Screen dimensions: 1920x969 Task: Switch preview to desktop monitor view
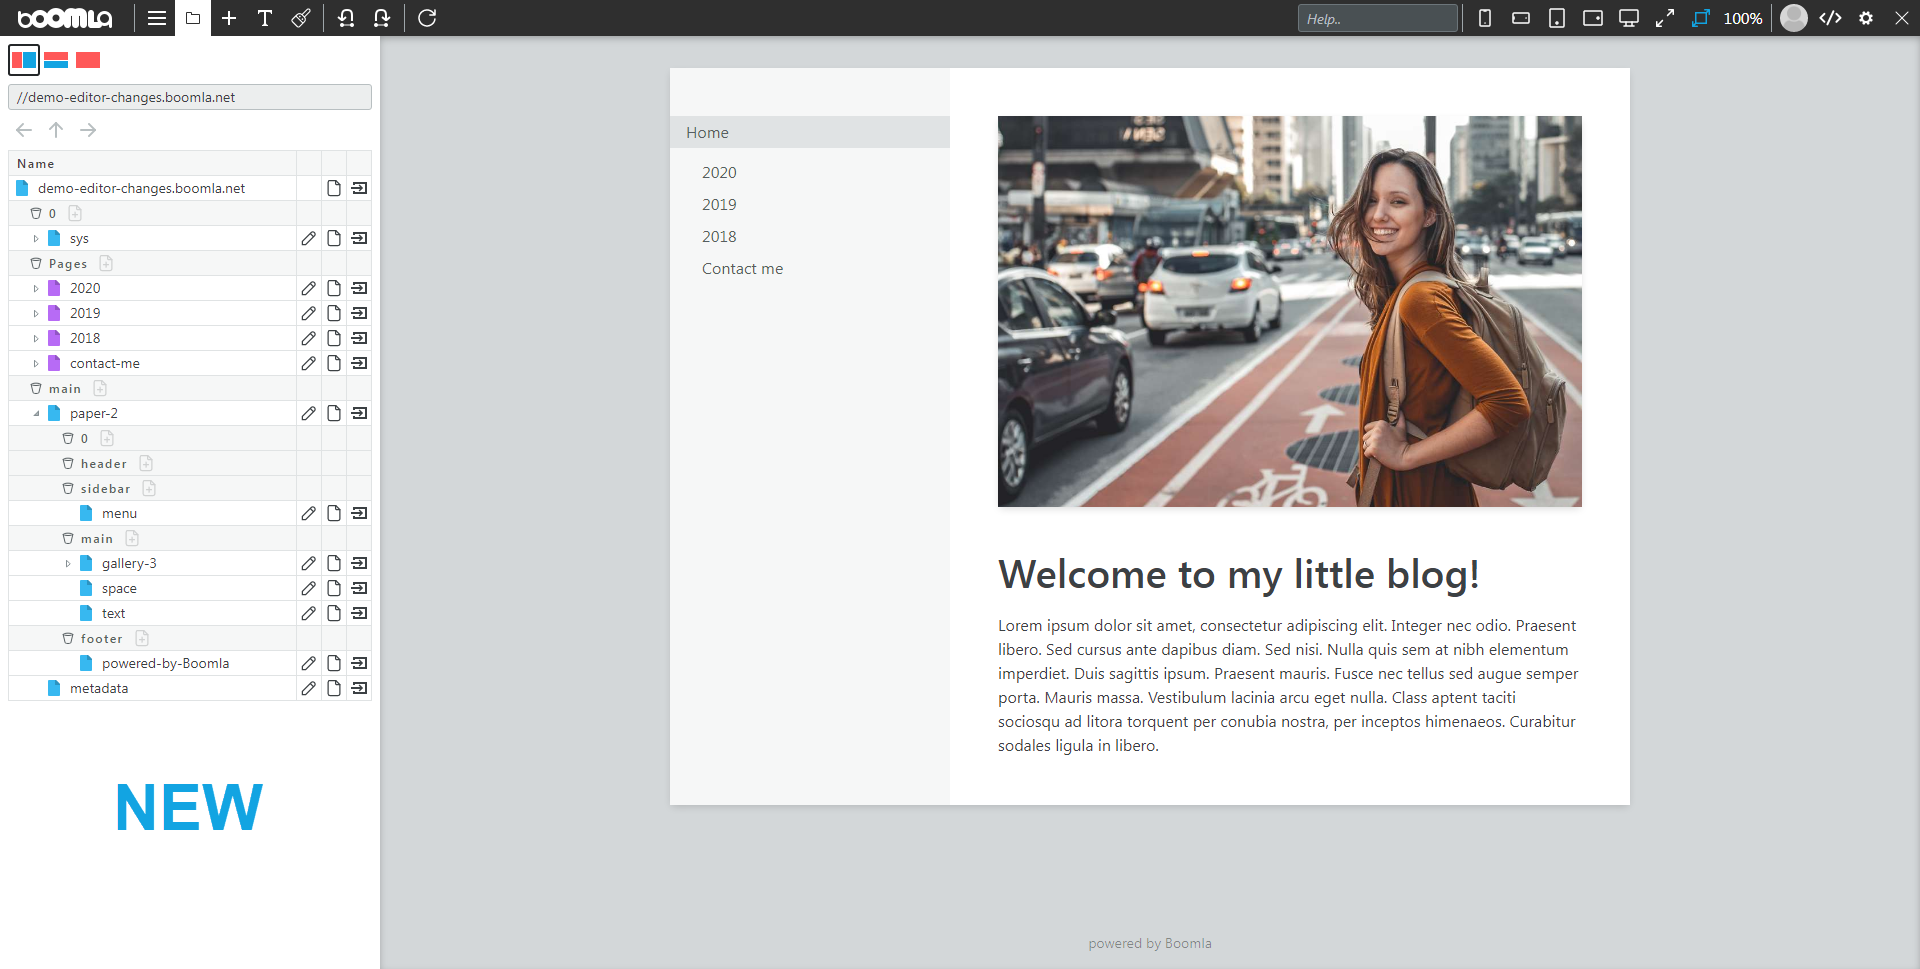pyautogui.click(x=1629, y=18)
